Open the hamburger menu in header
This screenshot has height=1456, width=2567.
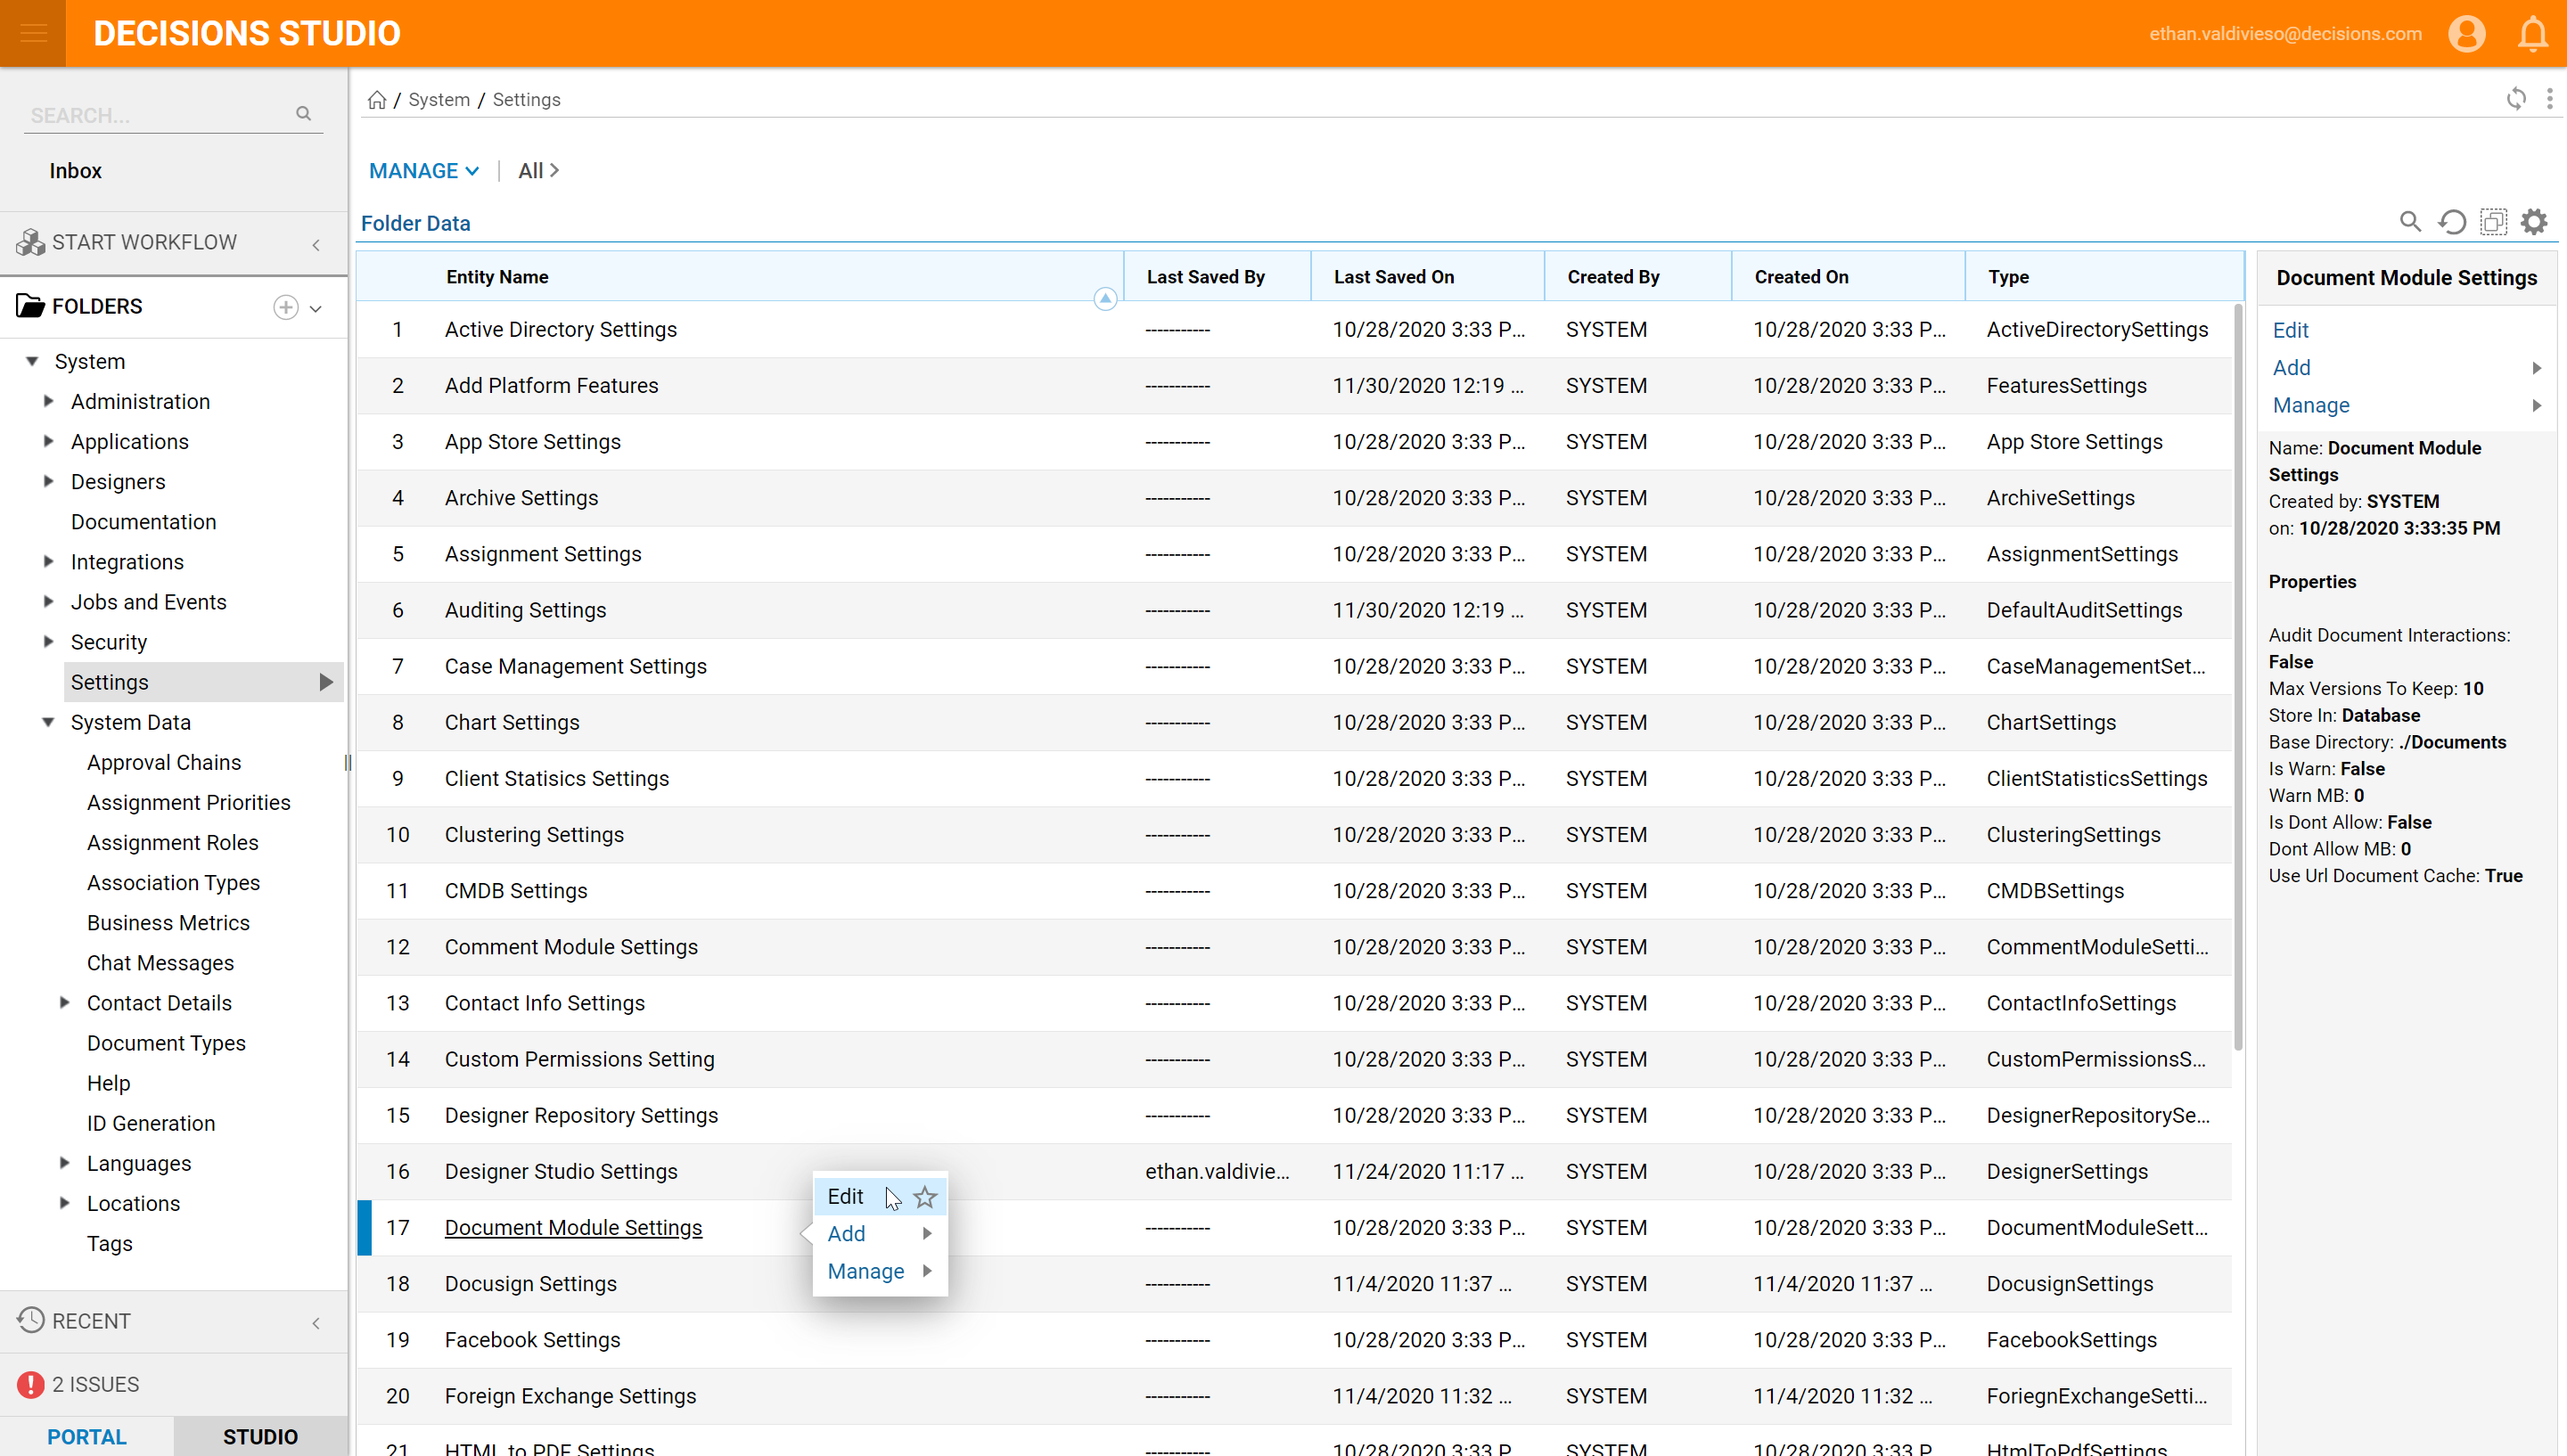coord(33,33)
